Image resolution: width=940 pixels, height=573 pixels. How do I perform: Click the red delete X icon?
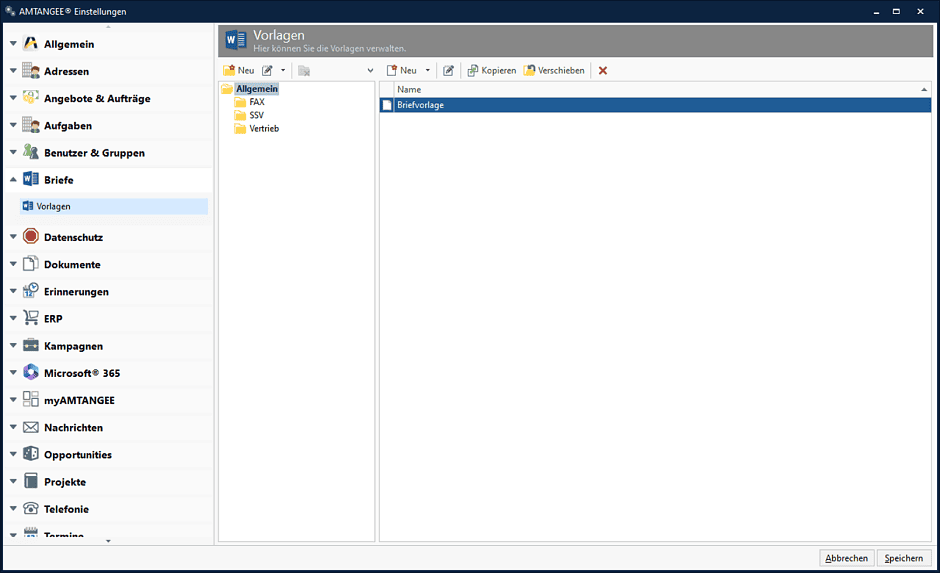tap(603, 70)
